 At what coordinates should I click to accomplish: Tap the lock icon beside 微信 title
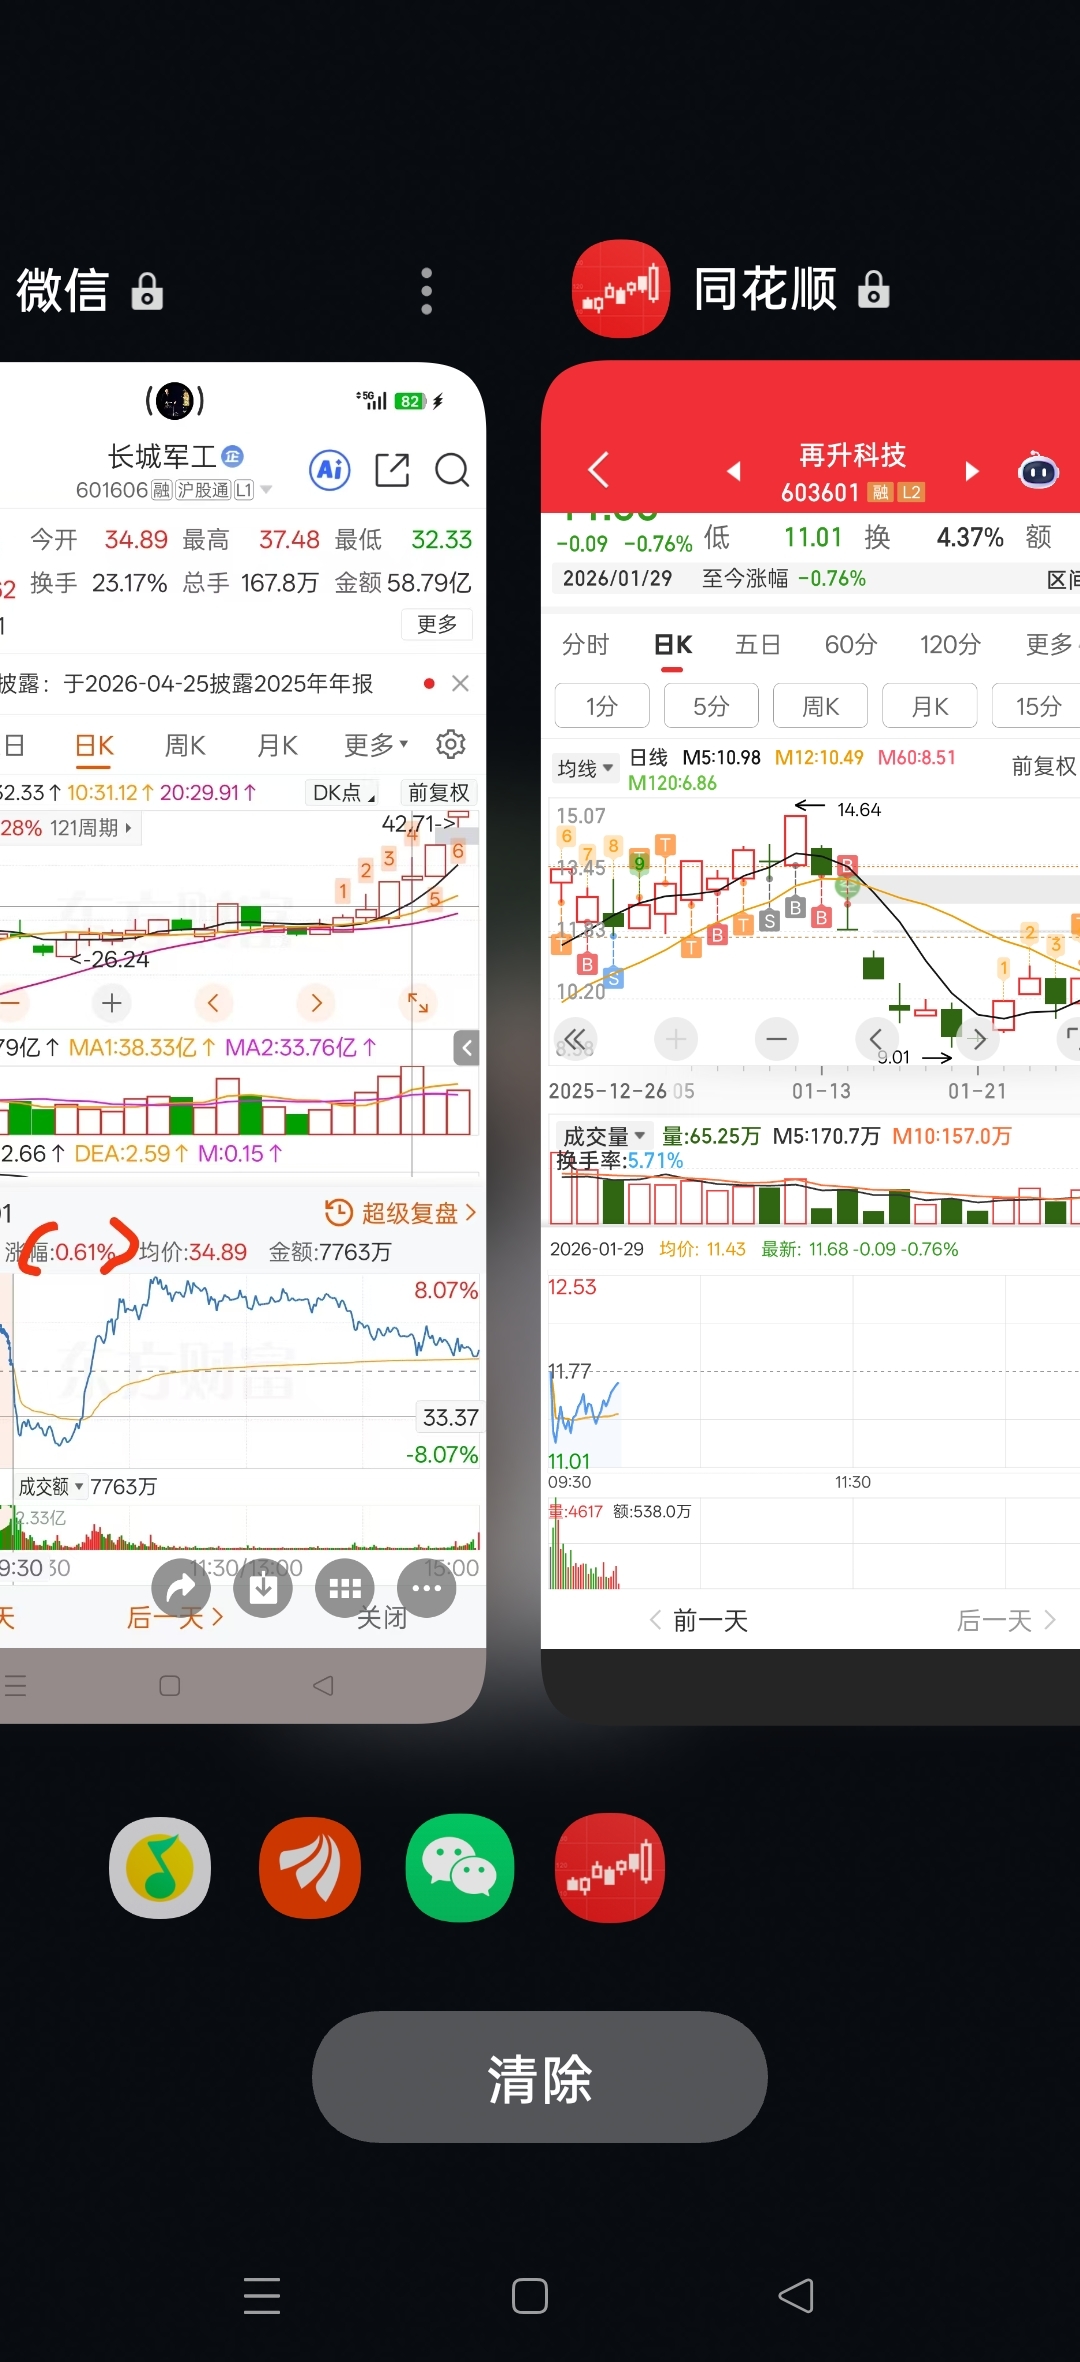tap(147, 291)
